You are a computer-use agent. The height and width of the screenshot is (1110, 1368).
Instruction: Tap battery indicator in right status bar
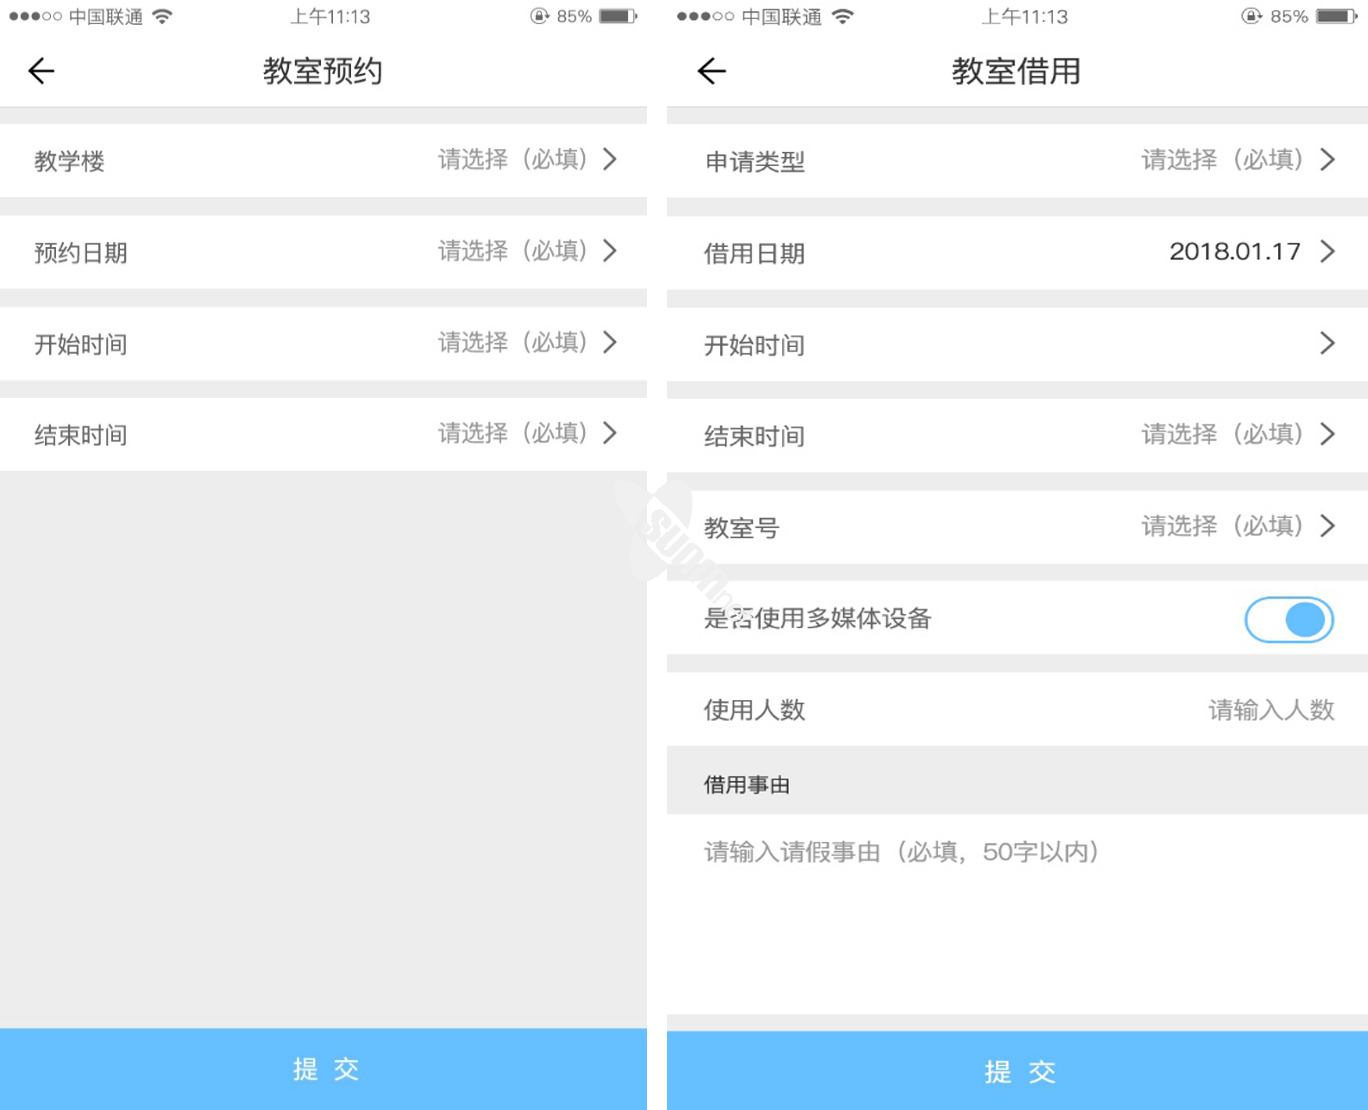[x=1336, y=16]
